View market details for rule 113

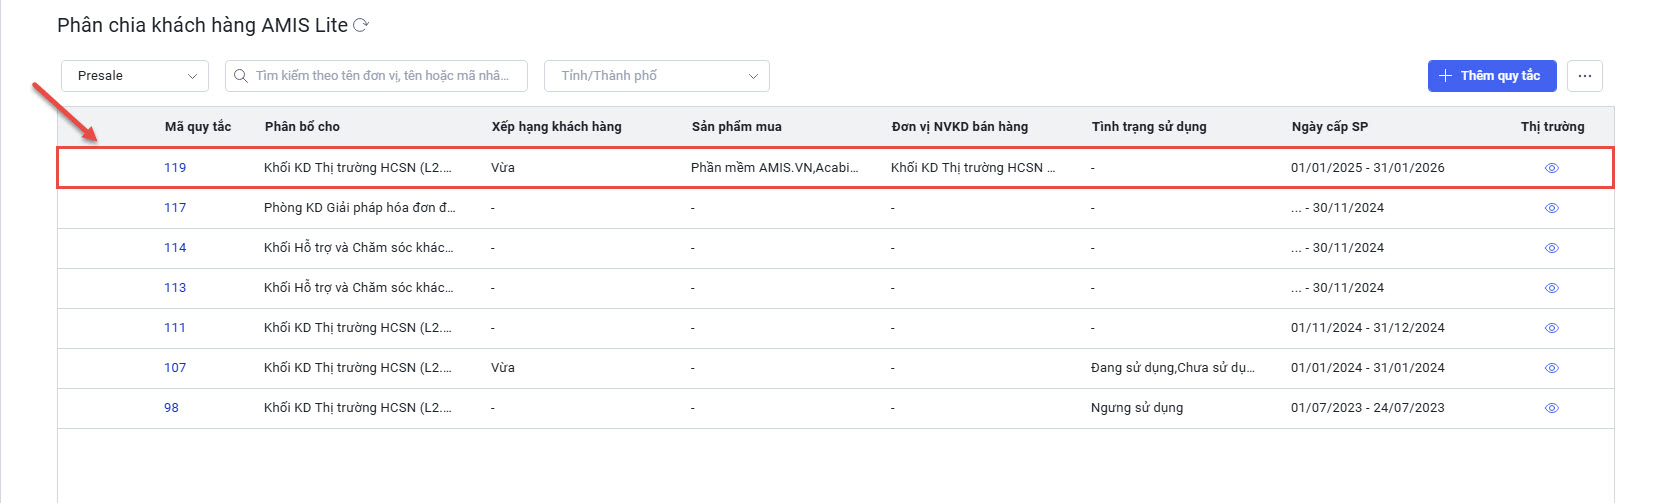[x=1551, y=288]
